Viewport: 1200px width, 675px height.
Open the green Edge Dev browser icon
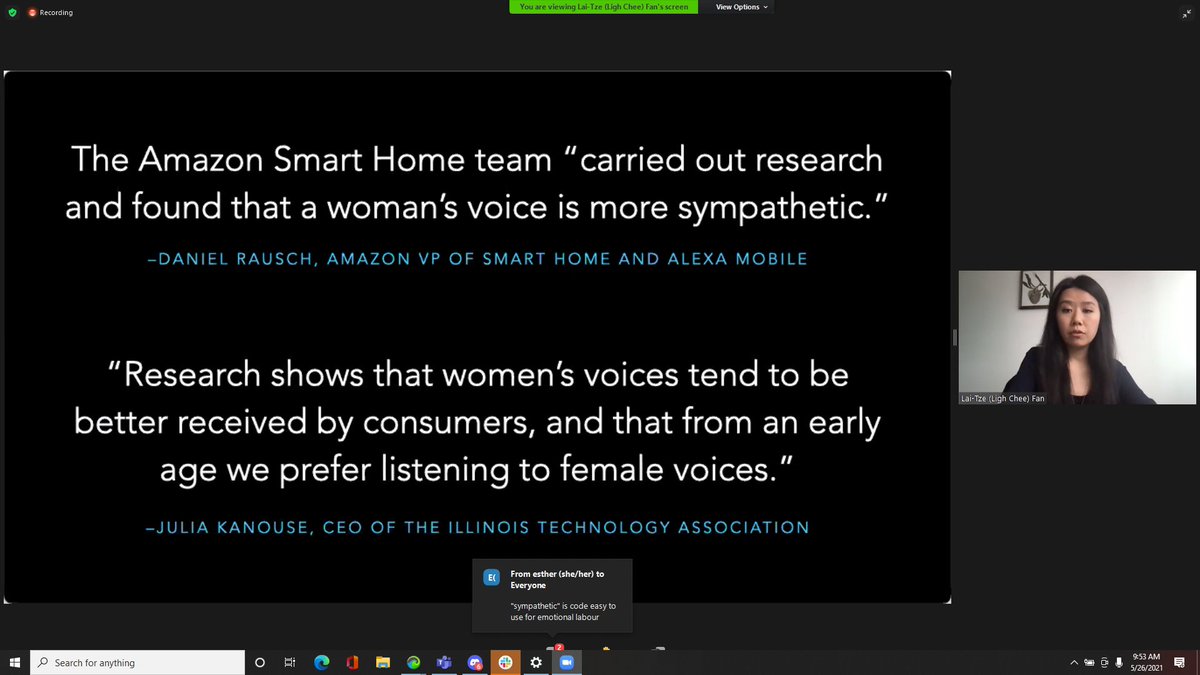(x=413, y=662)
